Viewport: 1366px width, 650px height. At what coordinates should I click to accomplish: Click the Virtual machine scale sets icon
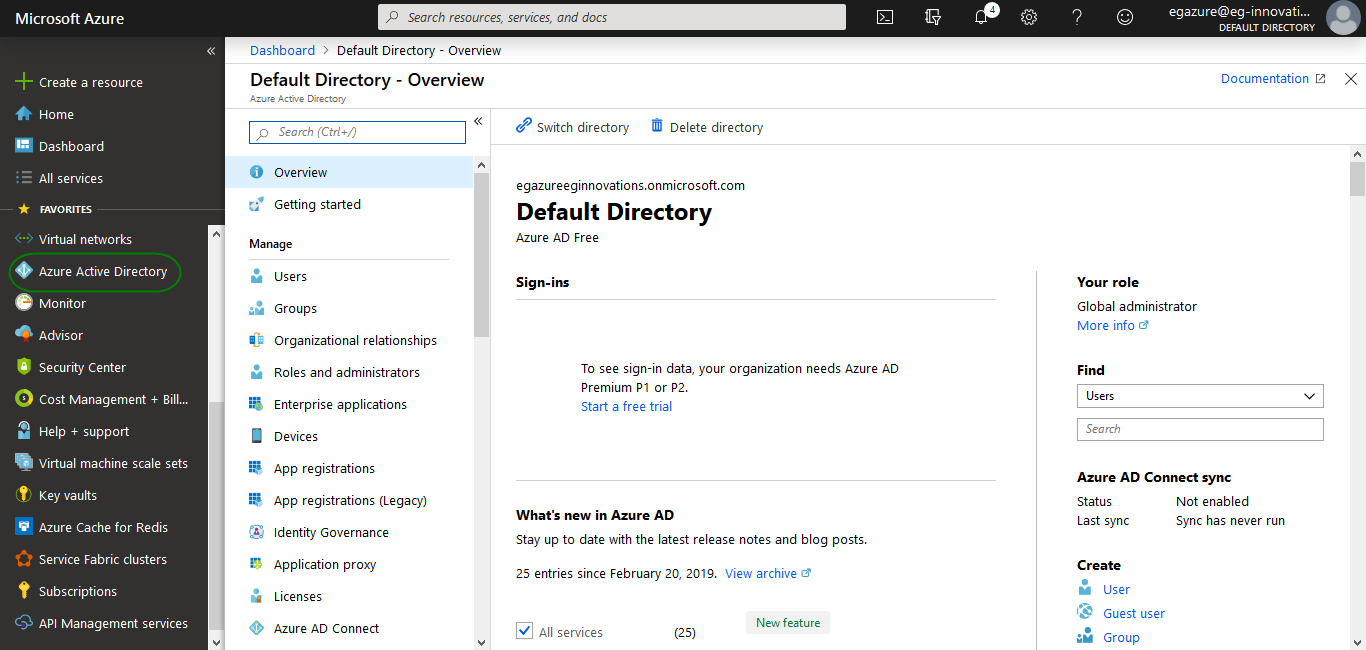click(x=24, y=463)
